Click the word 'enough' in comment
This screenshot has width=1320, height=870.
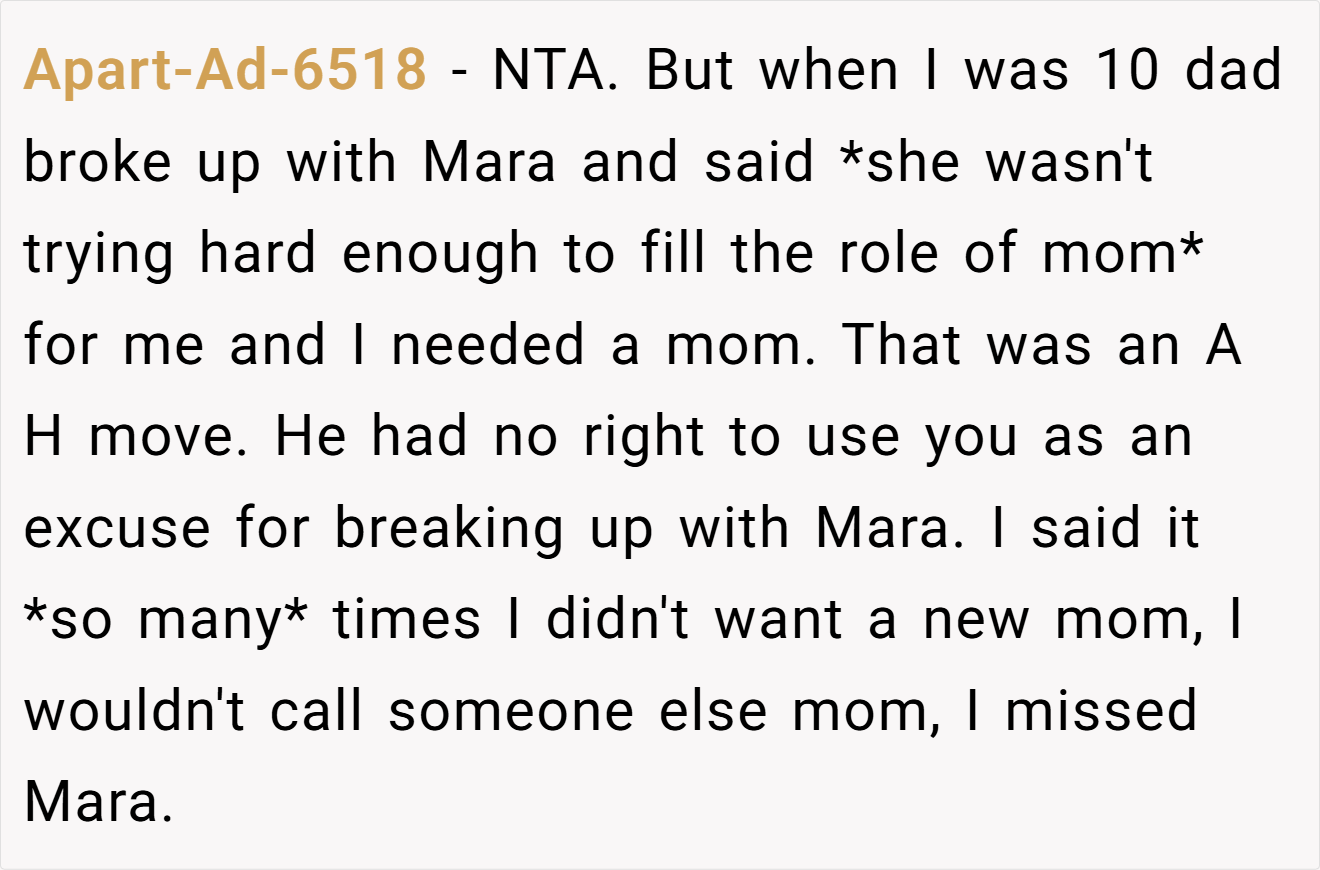(440, 256)
